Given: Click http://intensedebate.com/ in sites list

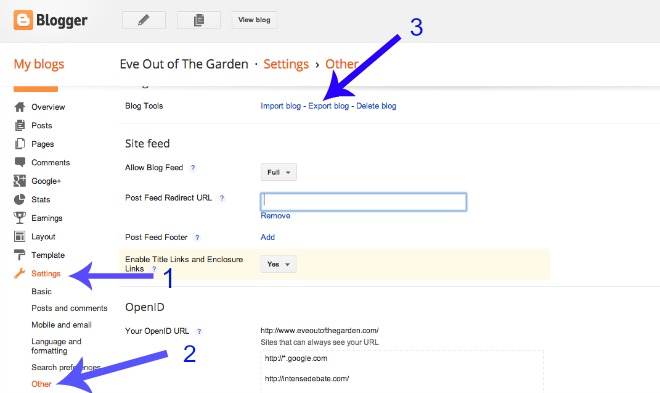Looking at the screenshot, I should point(307,379).
